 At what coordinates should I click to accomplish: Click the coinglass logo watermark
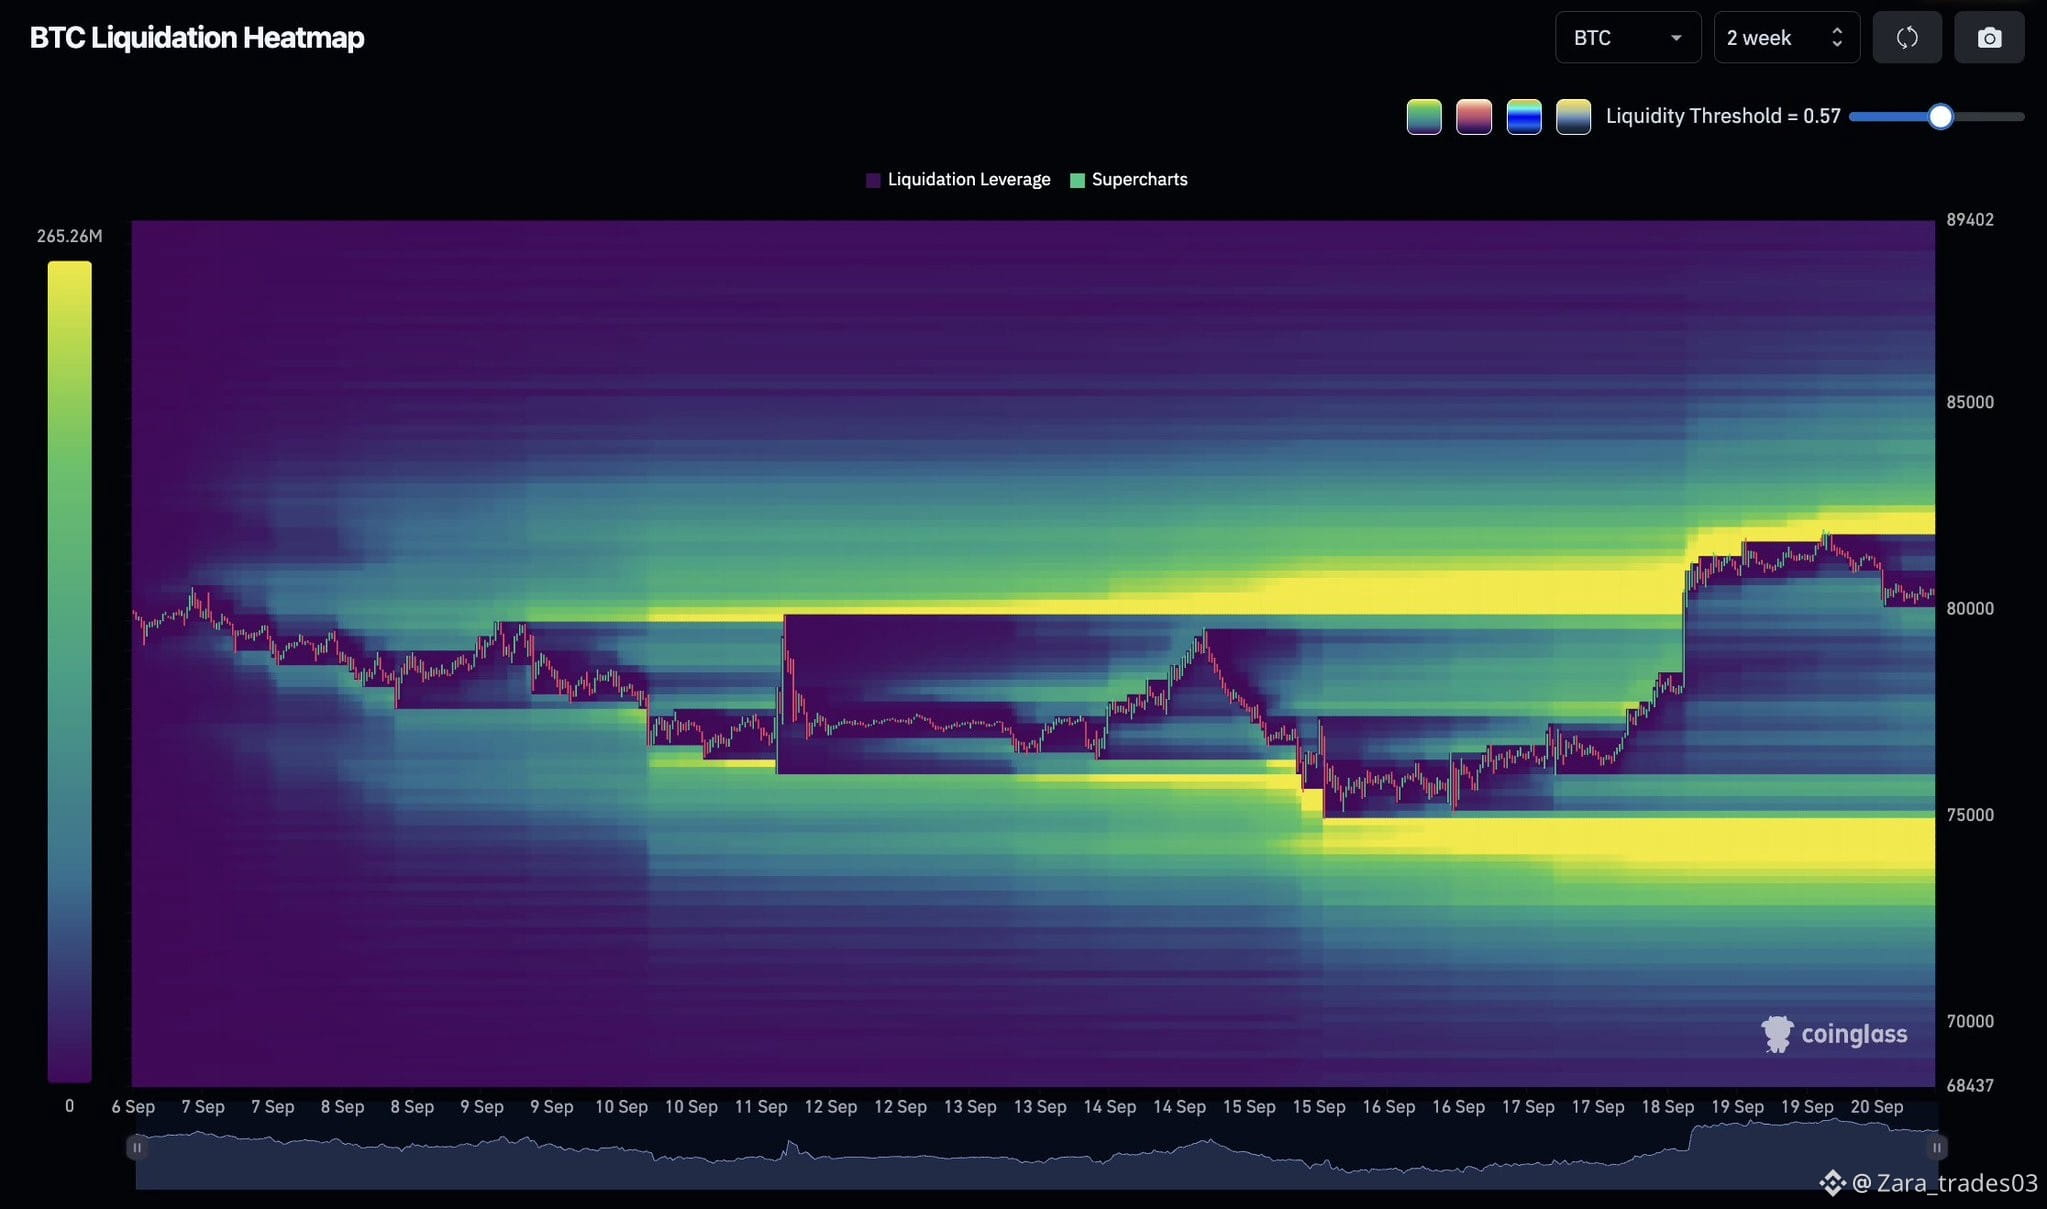coord(1834,1034)
